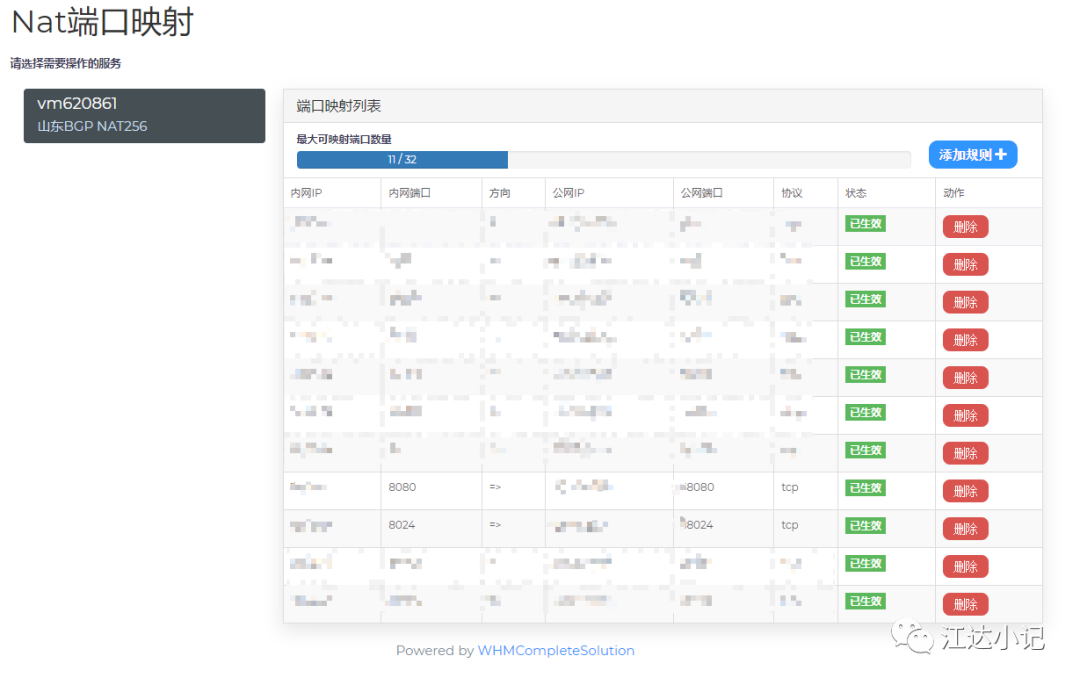Delete the first rule in the table
Screen dimensions: 1080x685
(965, 226)
